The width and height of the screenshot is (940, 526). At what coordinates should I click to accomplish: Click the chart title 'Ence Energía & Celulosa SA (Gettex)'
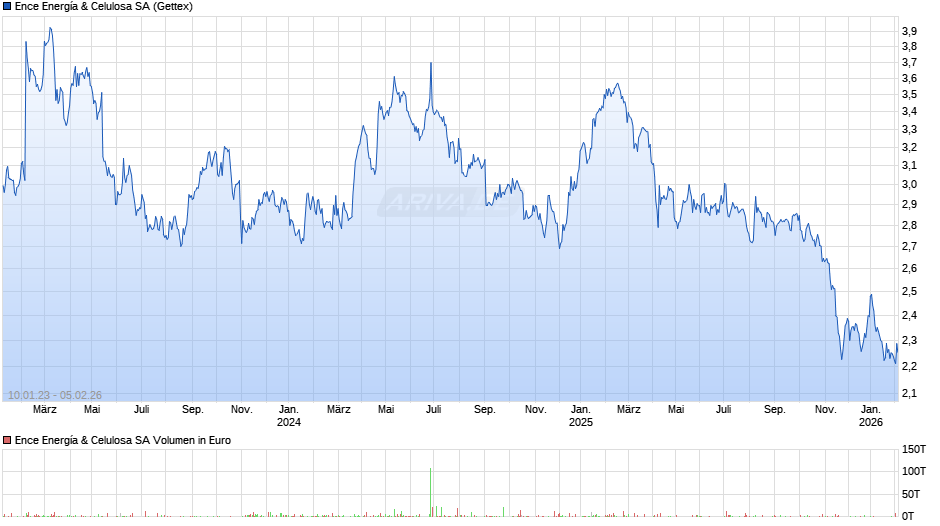104,7
